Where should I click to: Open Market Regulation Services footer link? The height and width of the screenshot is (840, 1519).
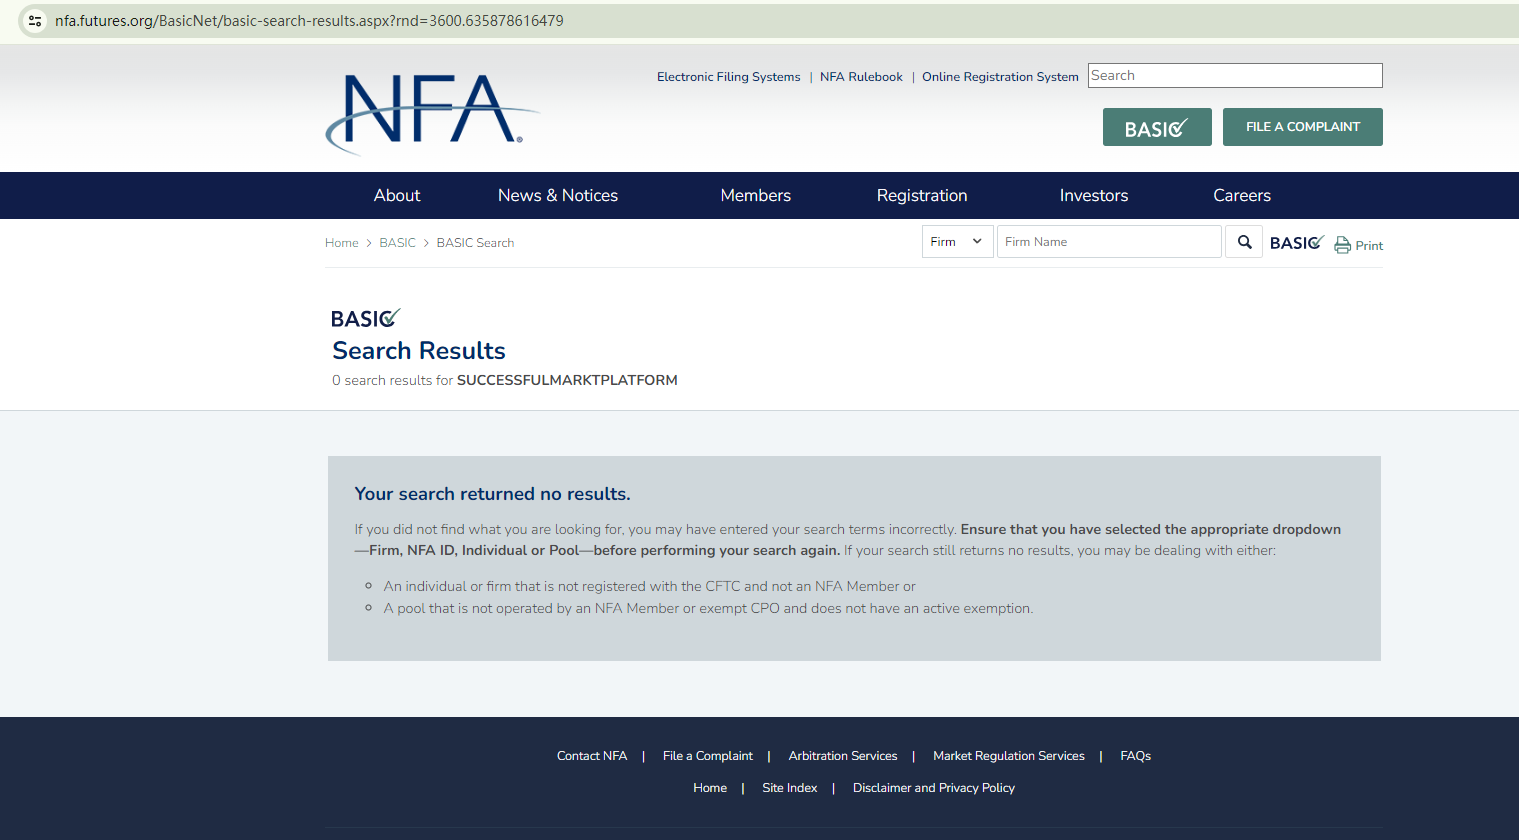[1009, 756]
